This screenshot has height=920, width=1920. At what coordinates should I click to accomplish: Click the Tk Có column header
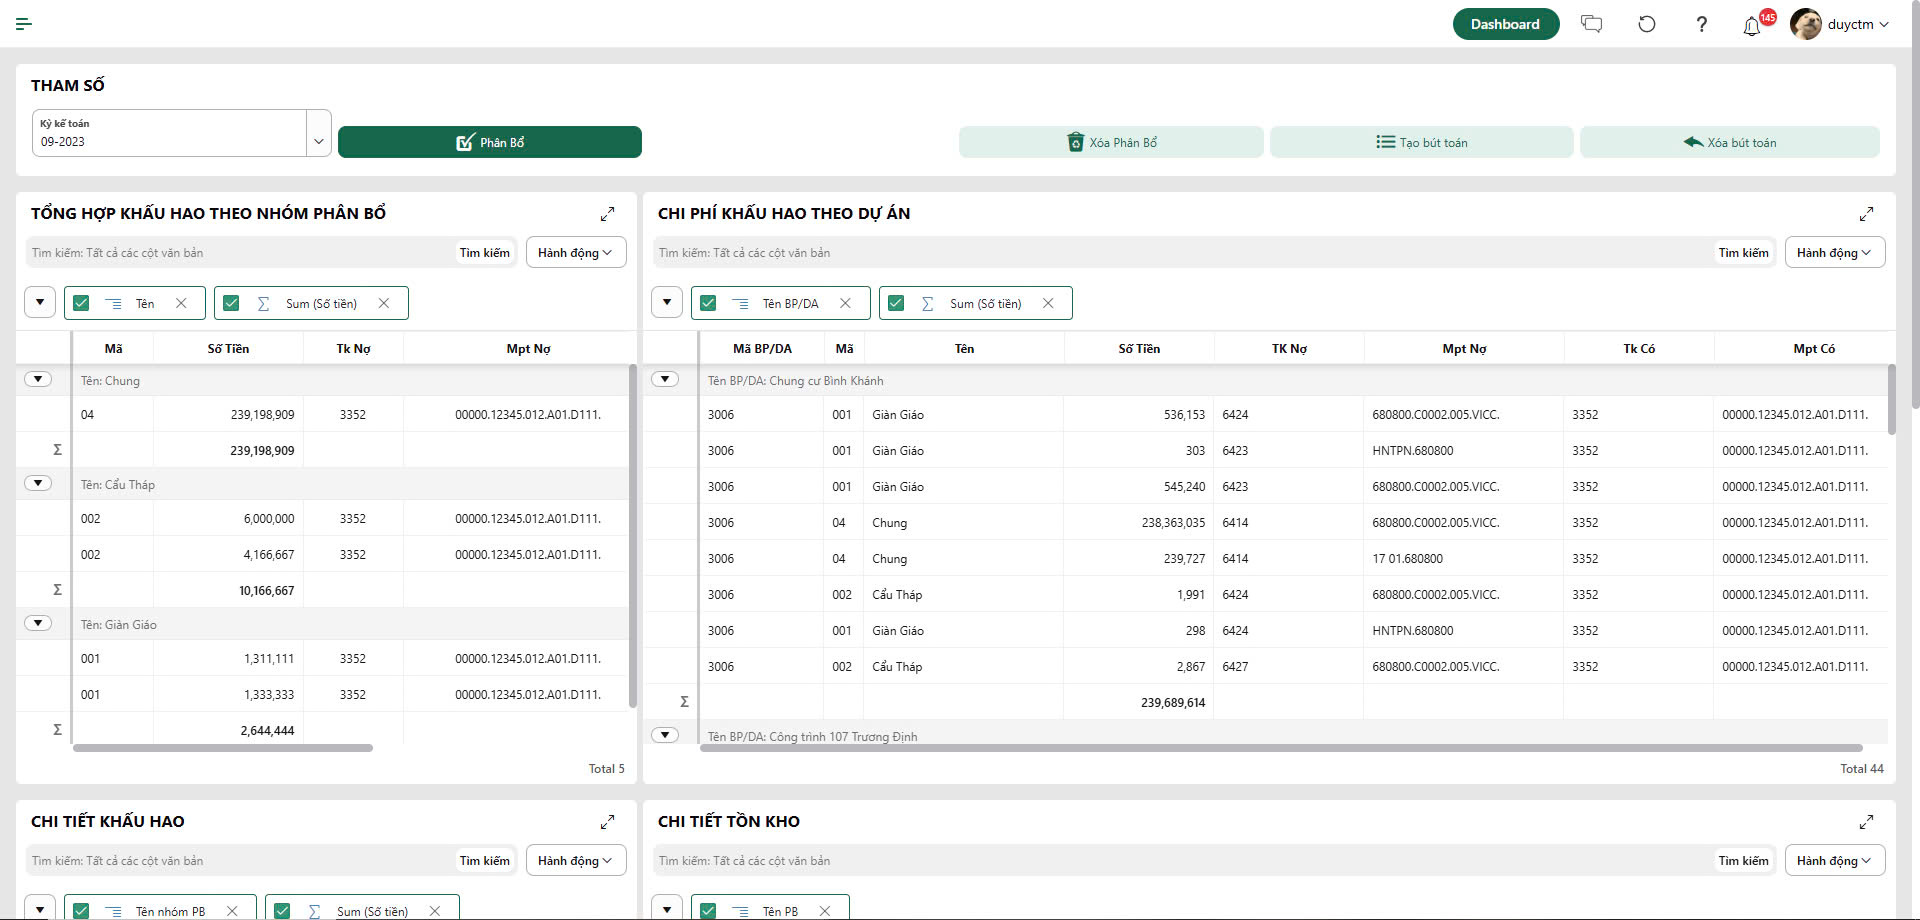[1639, 349]
